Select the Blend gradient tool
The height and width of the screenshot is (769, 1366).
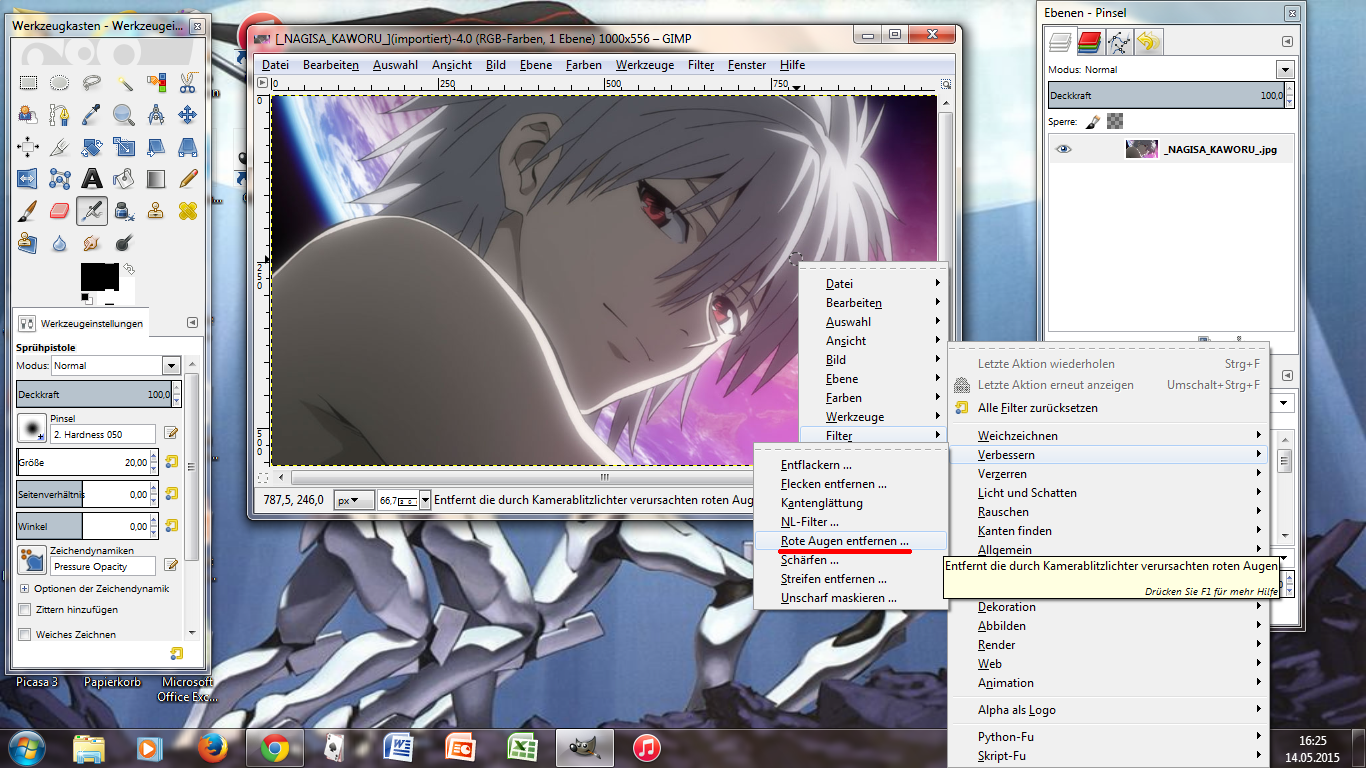pos(156,179)
